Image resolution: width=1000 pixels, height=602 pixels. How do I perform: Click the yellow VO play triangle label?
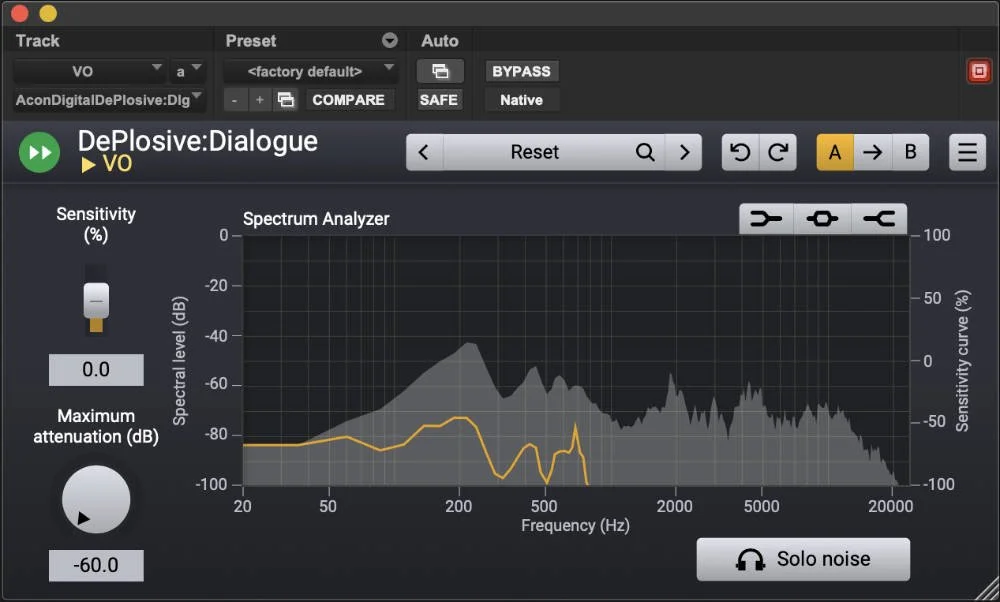[x=107, y=165]
